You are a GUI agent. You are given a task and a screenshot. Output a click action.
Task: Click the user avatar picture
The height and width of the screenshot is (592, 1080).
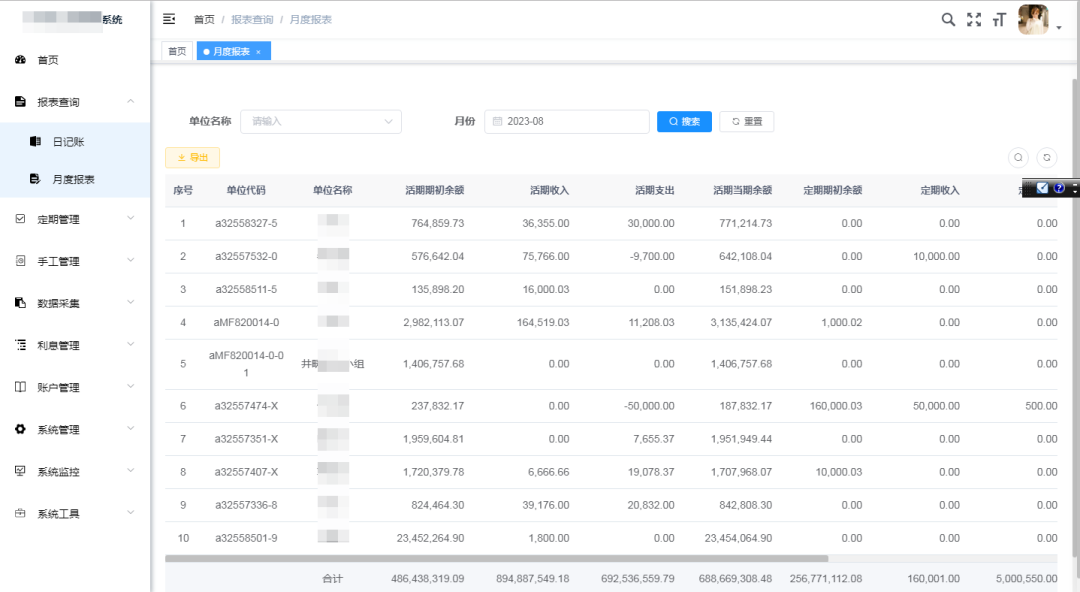(x=1032, y=19)
